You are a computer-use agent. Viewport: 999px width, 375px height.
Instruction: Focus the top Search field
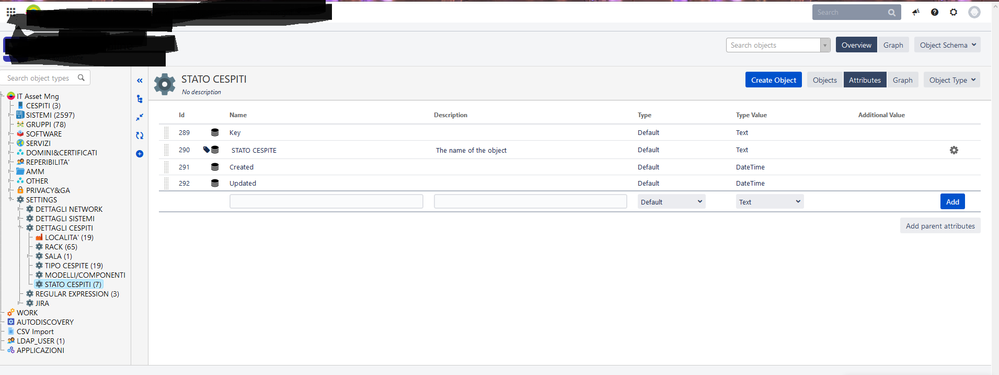pyautogui.click(x=856, y=12)
